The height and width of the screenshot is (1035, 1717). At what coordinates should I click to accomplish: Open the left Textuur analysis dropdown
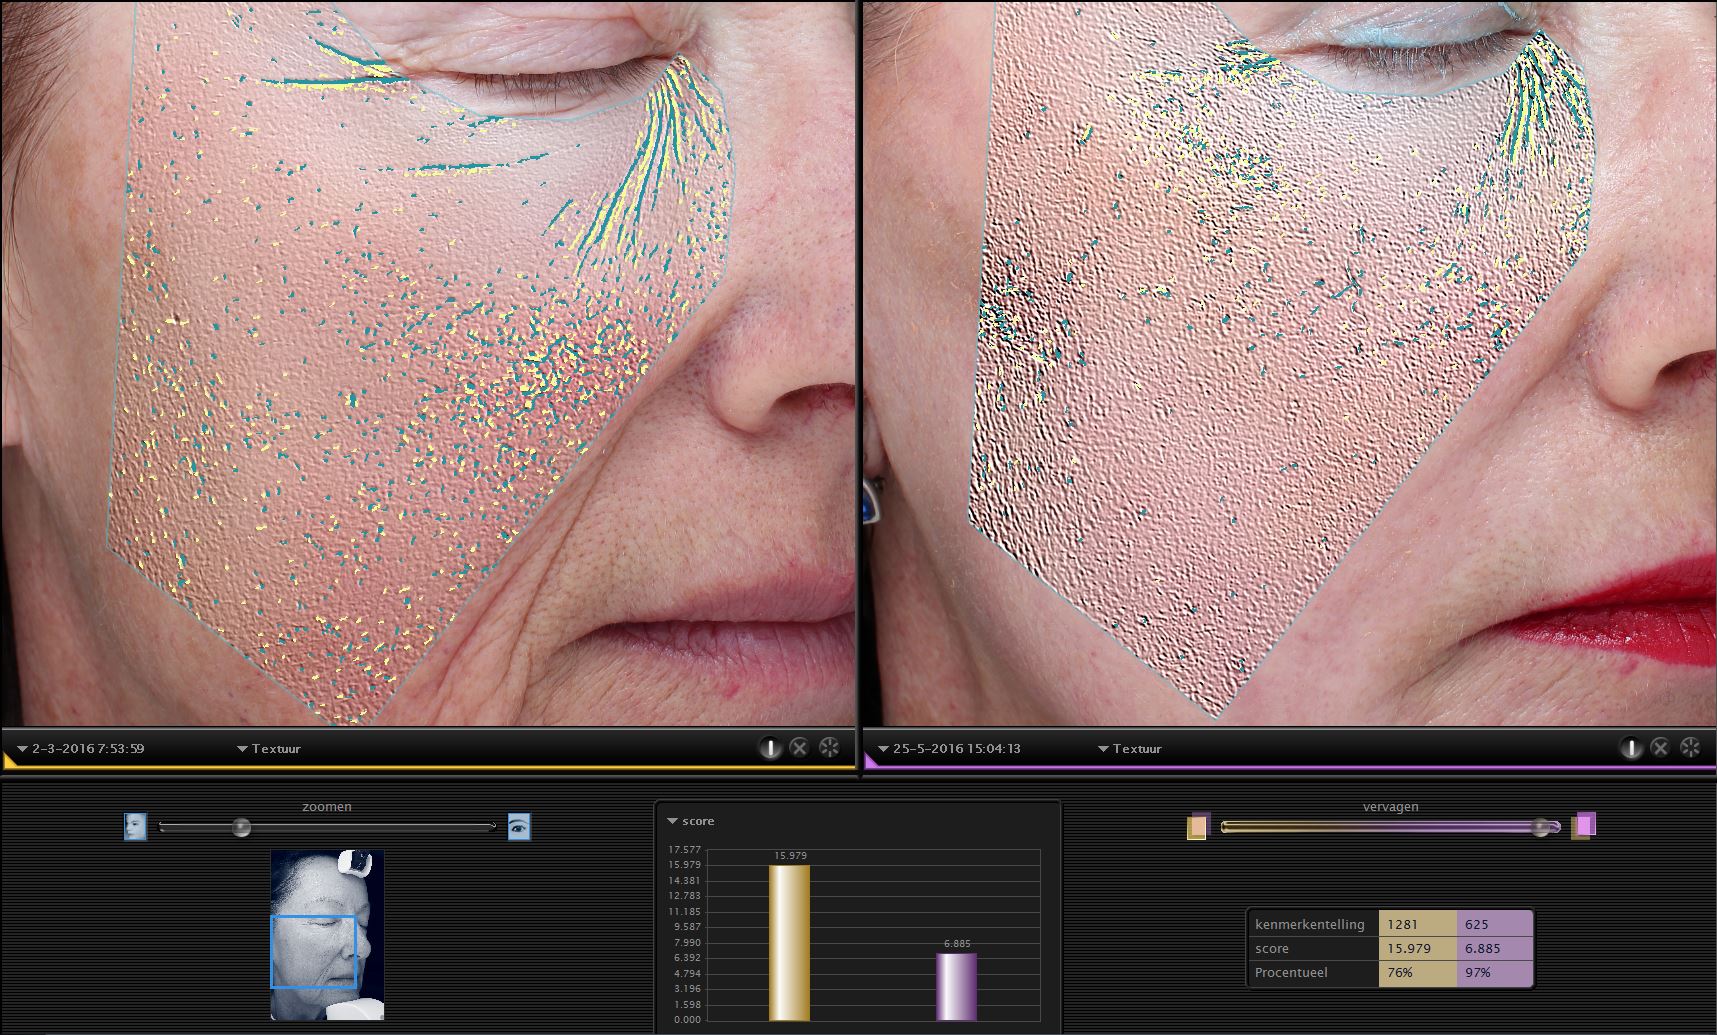point(269,748)
